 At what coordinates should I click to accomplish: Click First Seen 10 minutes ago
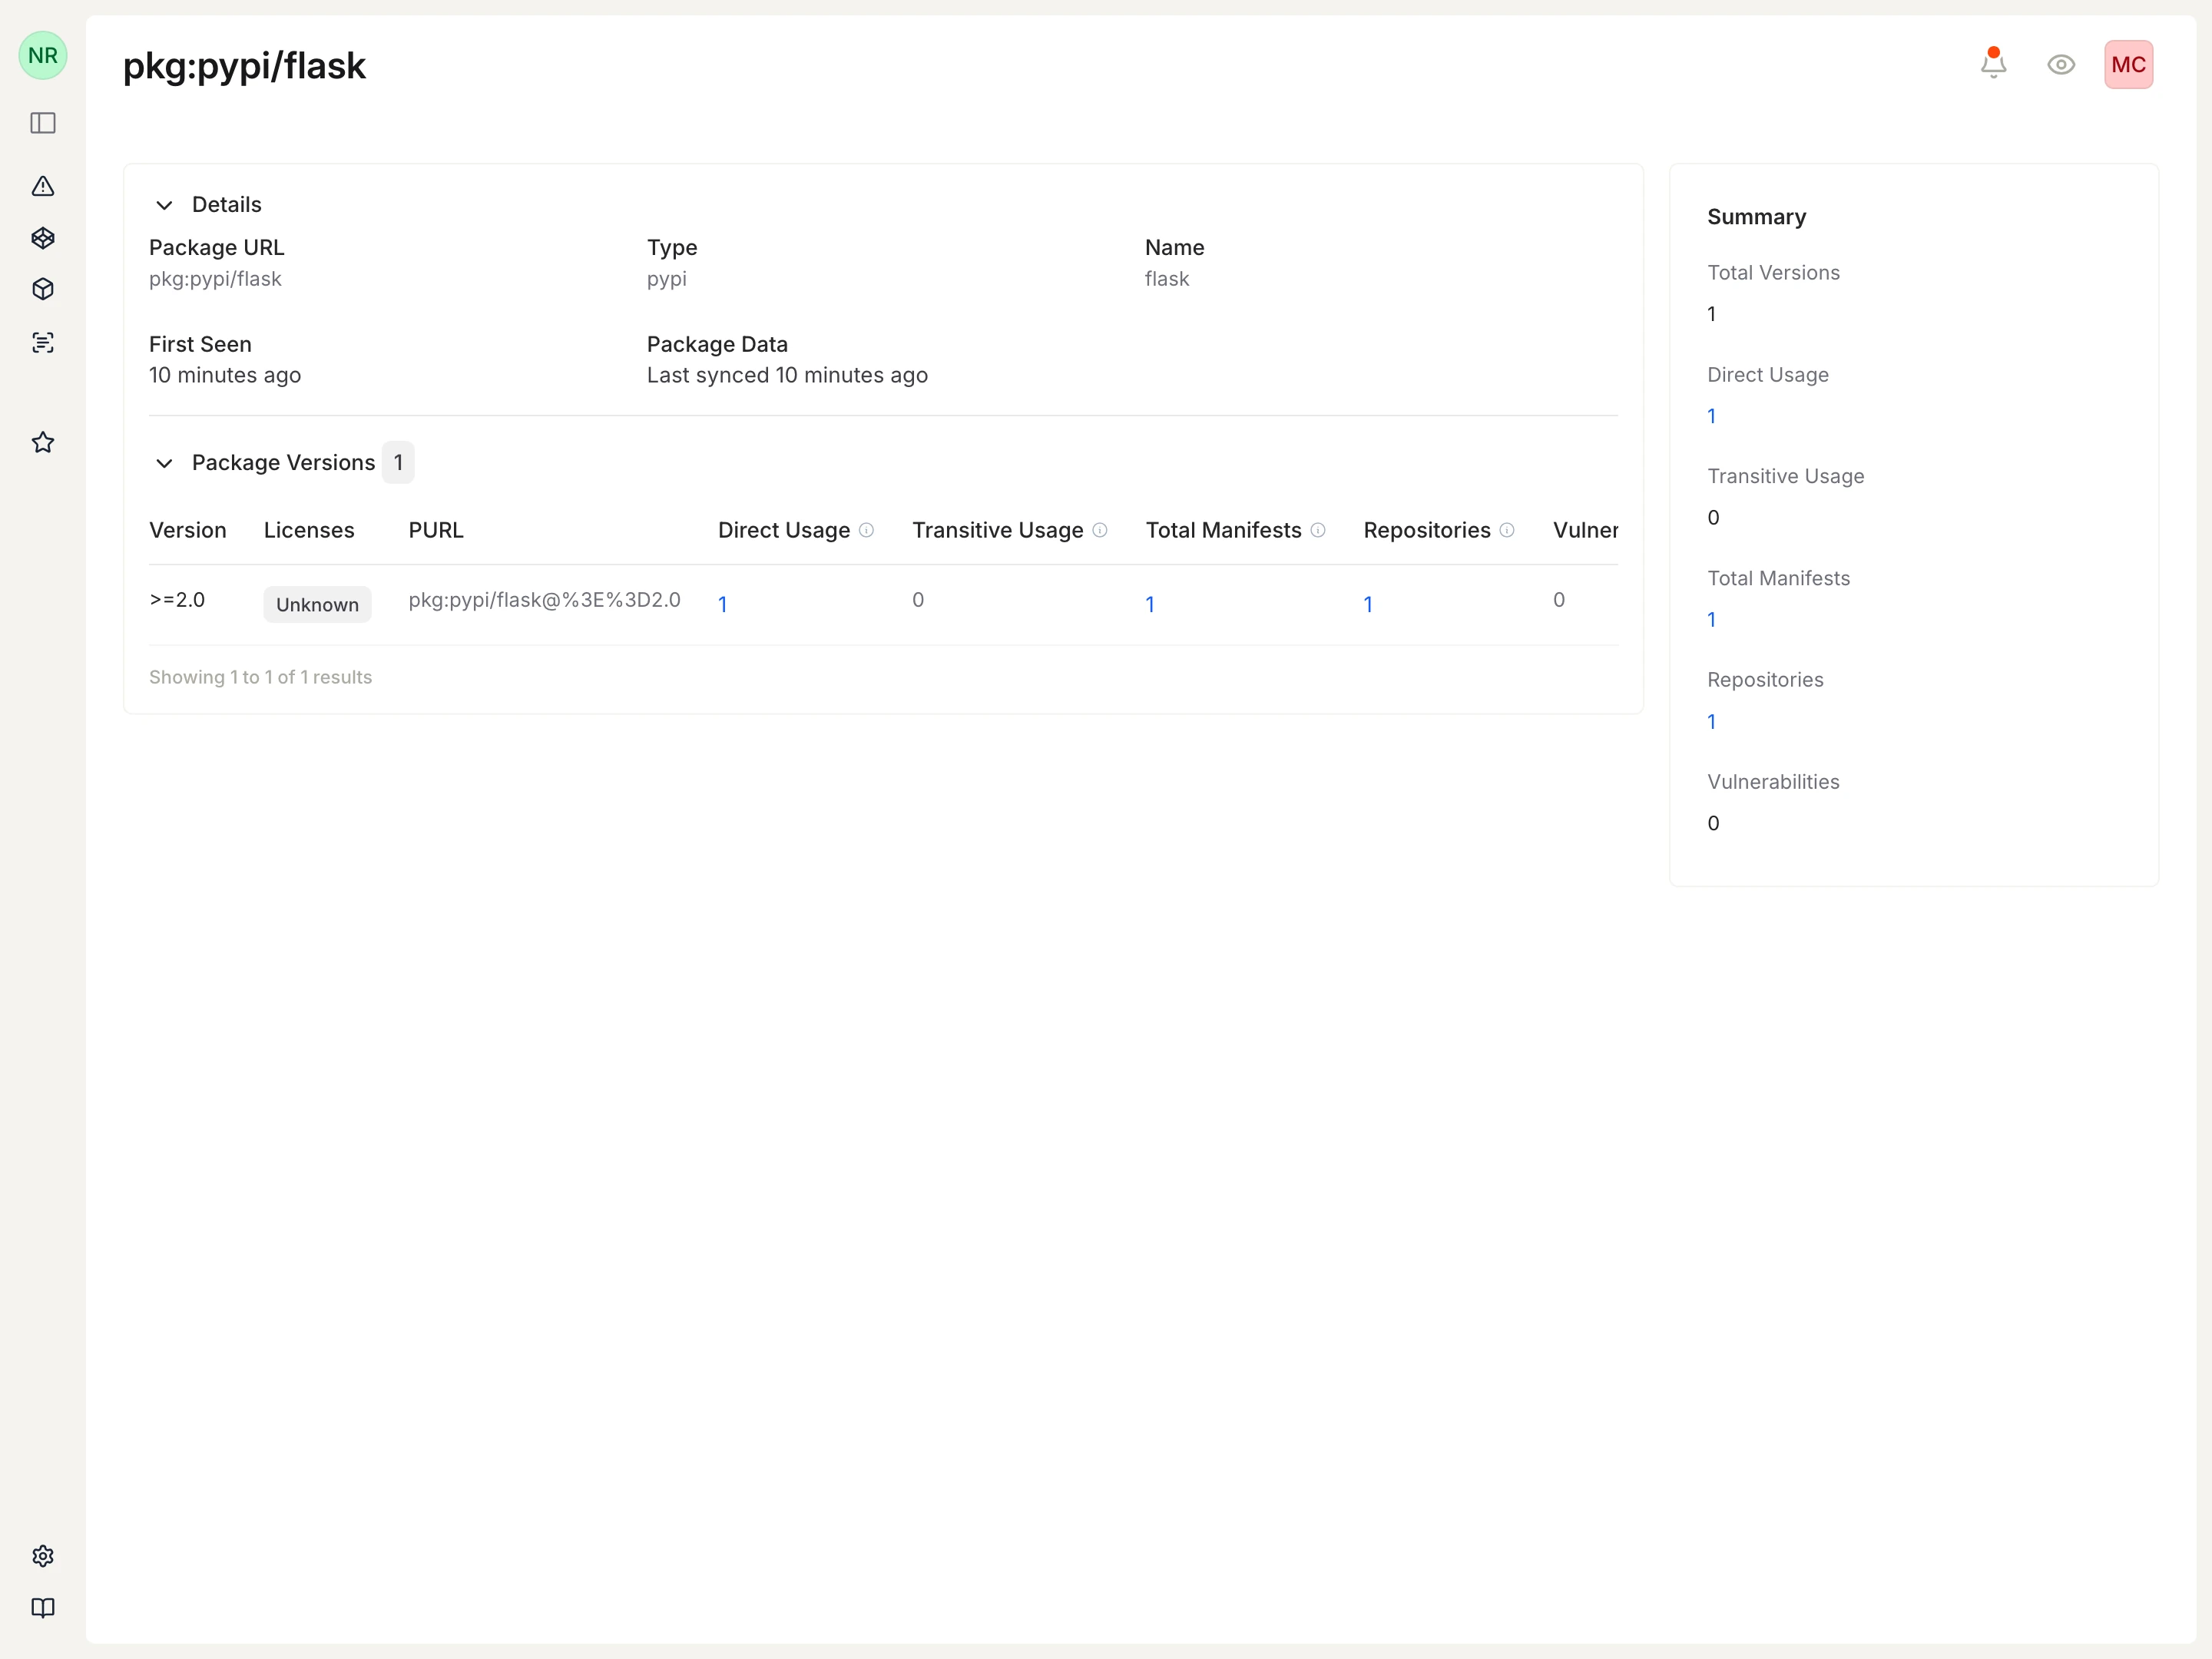click(x=225, y=375)
